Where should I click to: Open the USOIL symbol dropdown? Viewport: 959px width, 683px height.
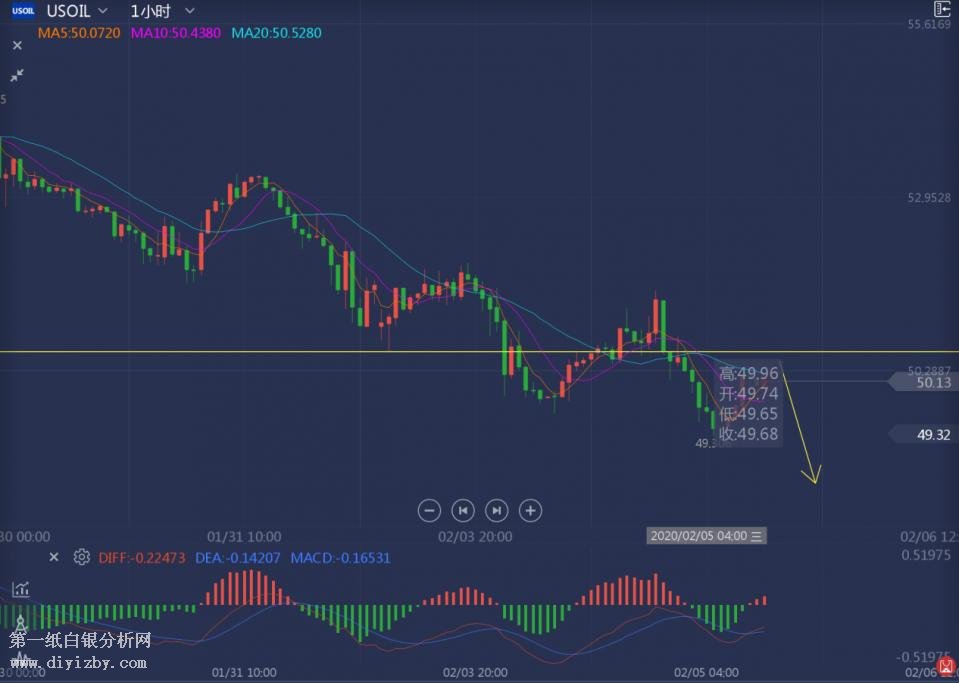coord(103,11)
